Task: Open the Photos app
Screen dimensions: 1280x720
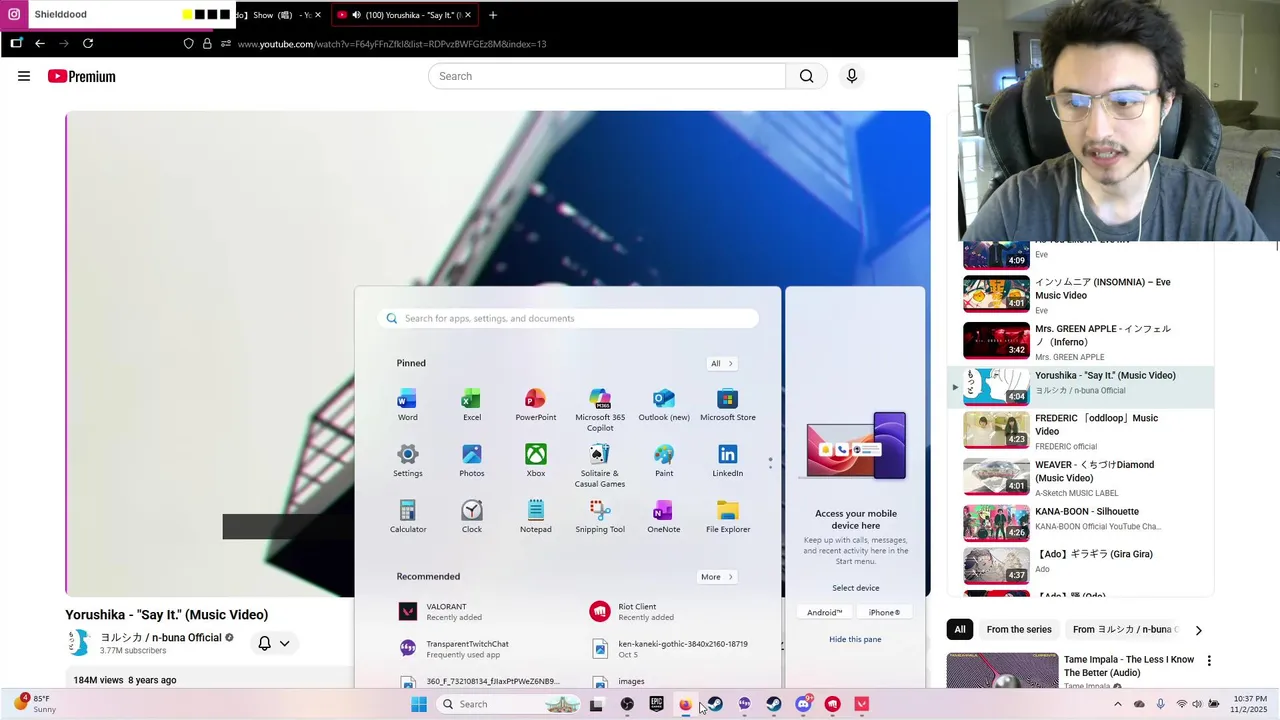Action: coord(471,461)
